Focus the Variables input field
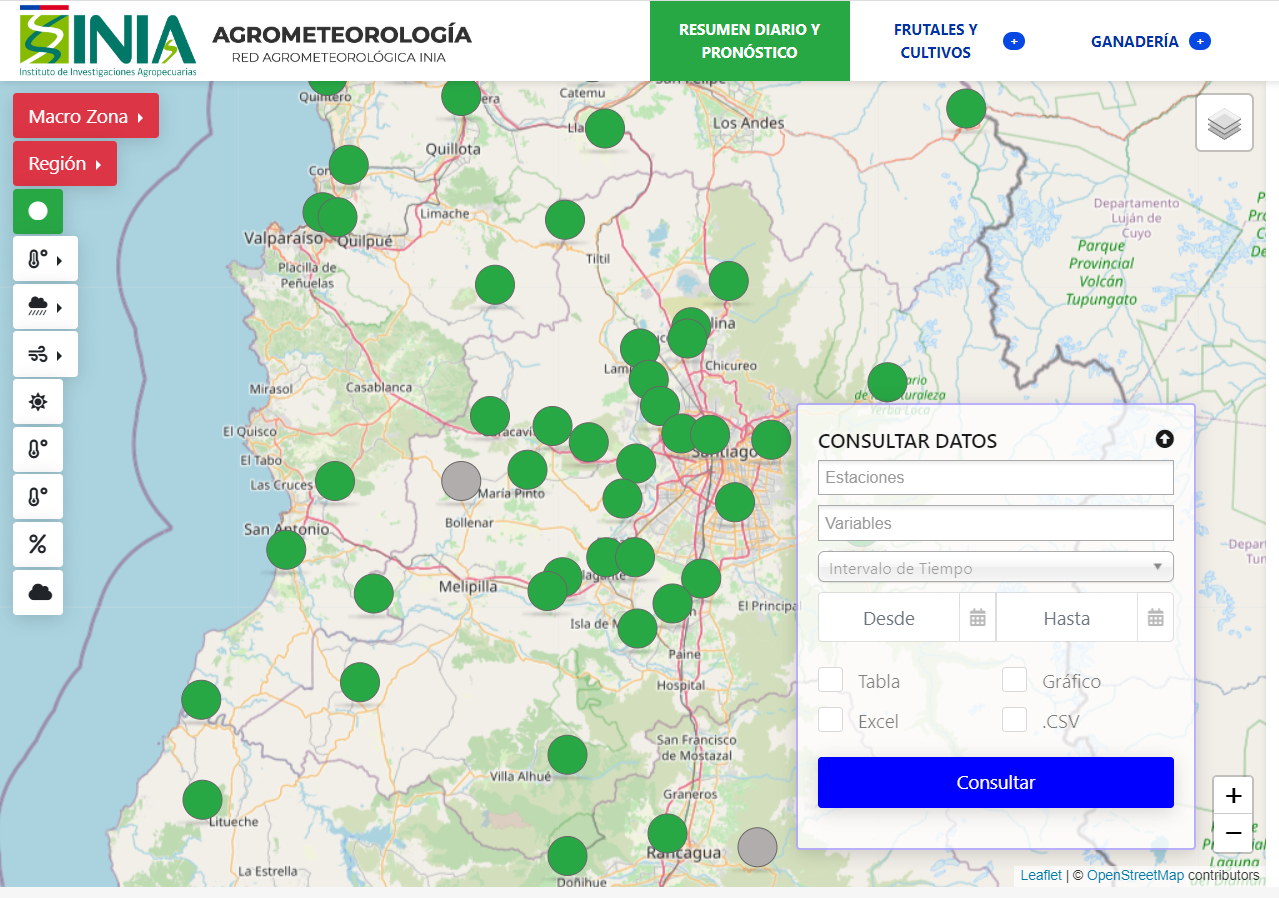 (x=996, y=523)
